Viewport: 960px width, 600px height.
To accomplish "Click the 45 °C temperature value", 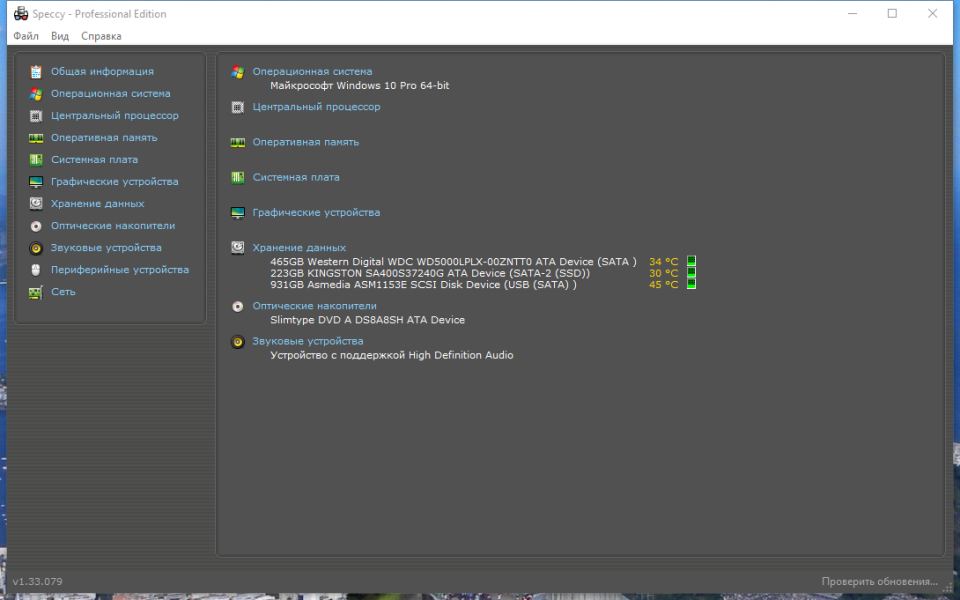I will point(664,285).
